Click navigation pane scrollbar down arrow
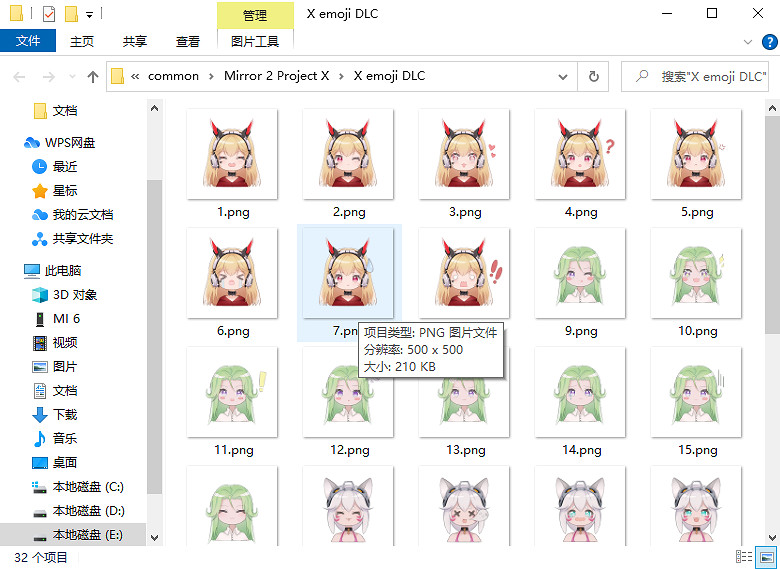This screenshot has width=780, height=569. (154, 538)
